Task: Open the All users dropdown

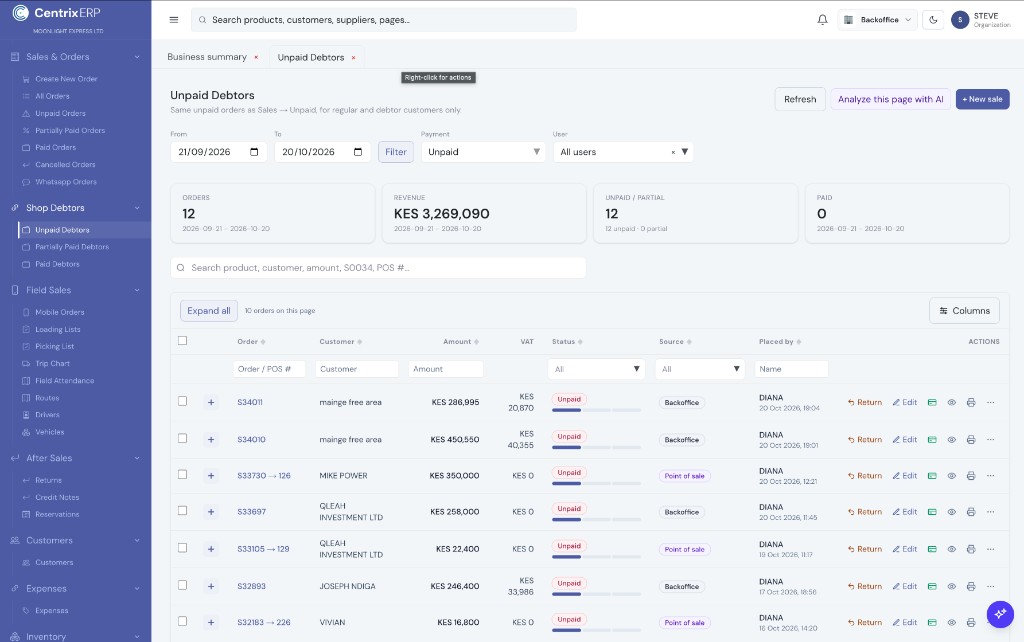Action: 623,152
